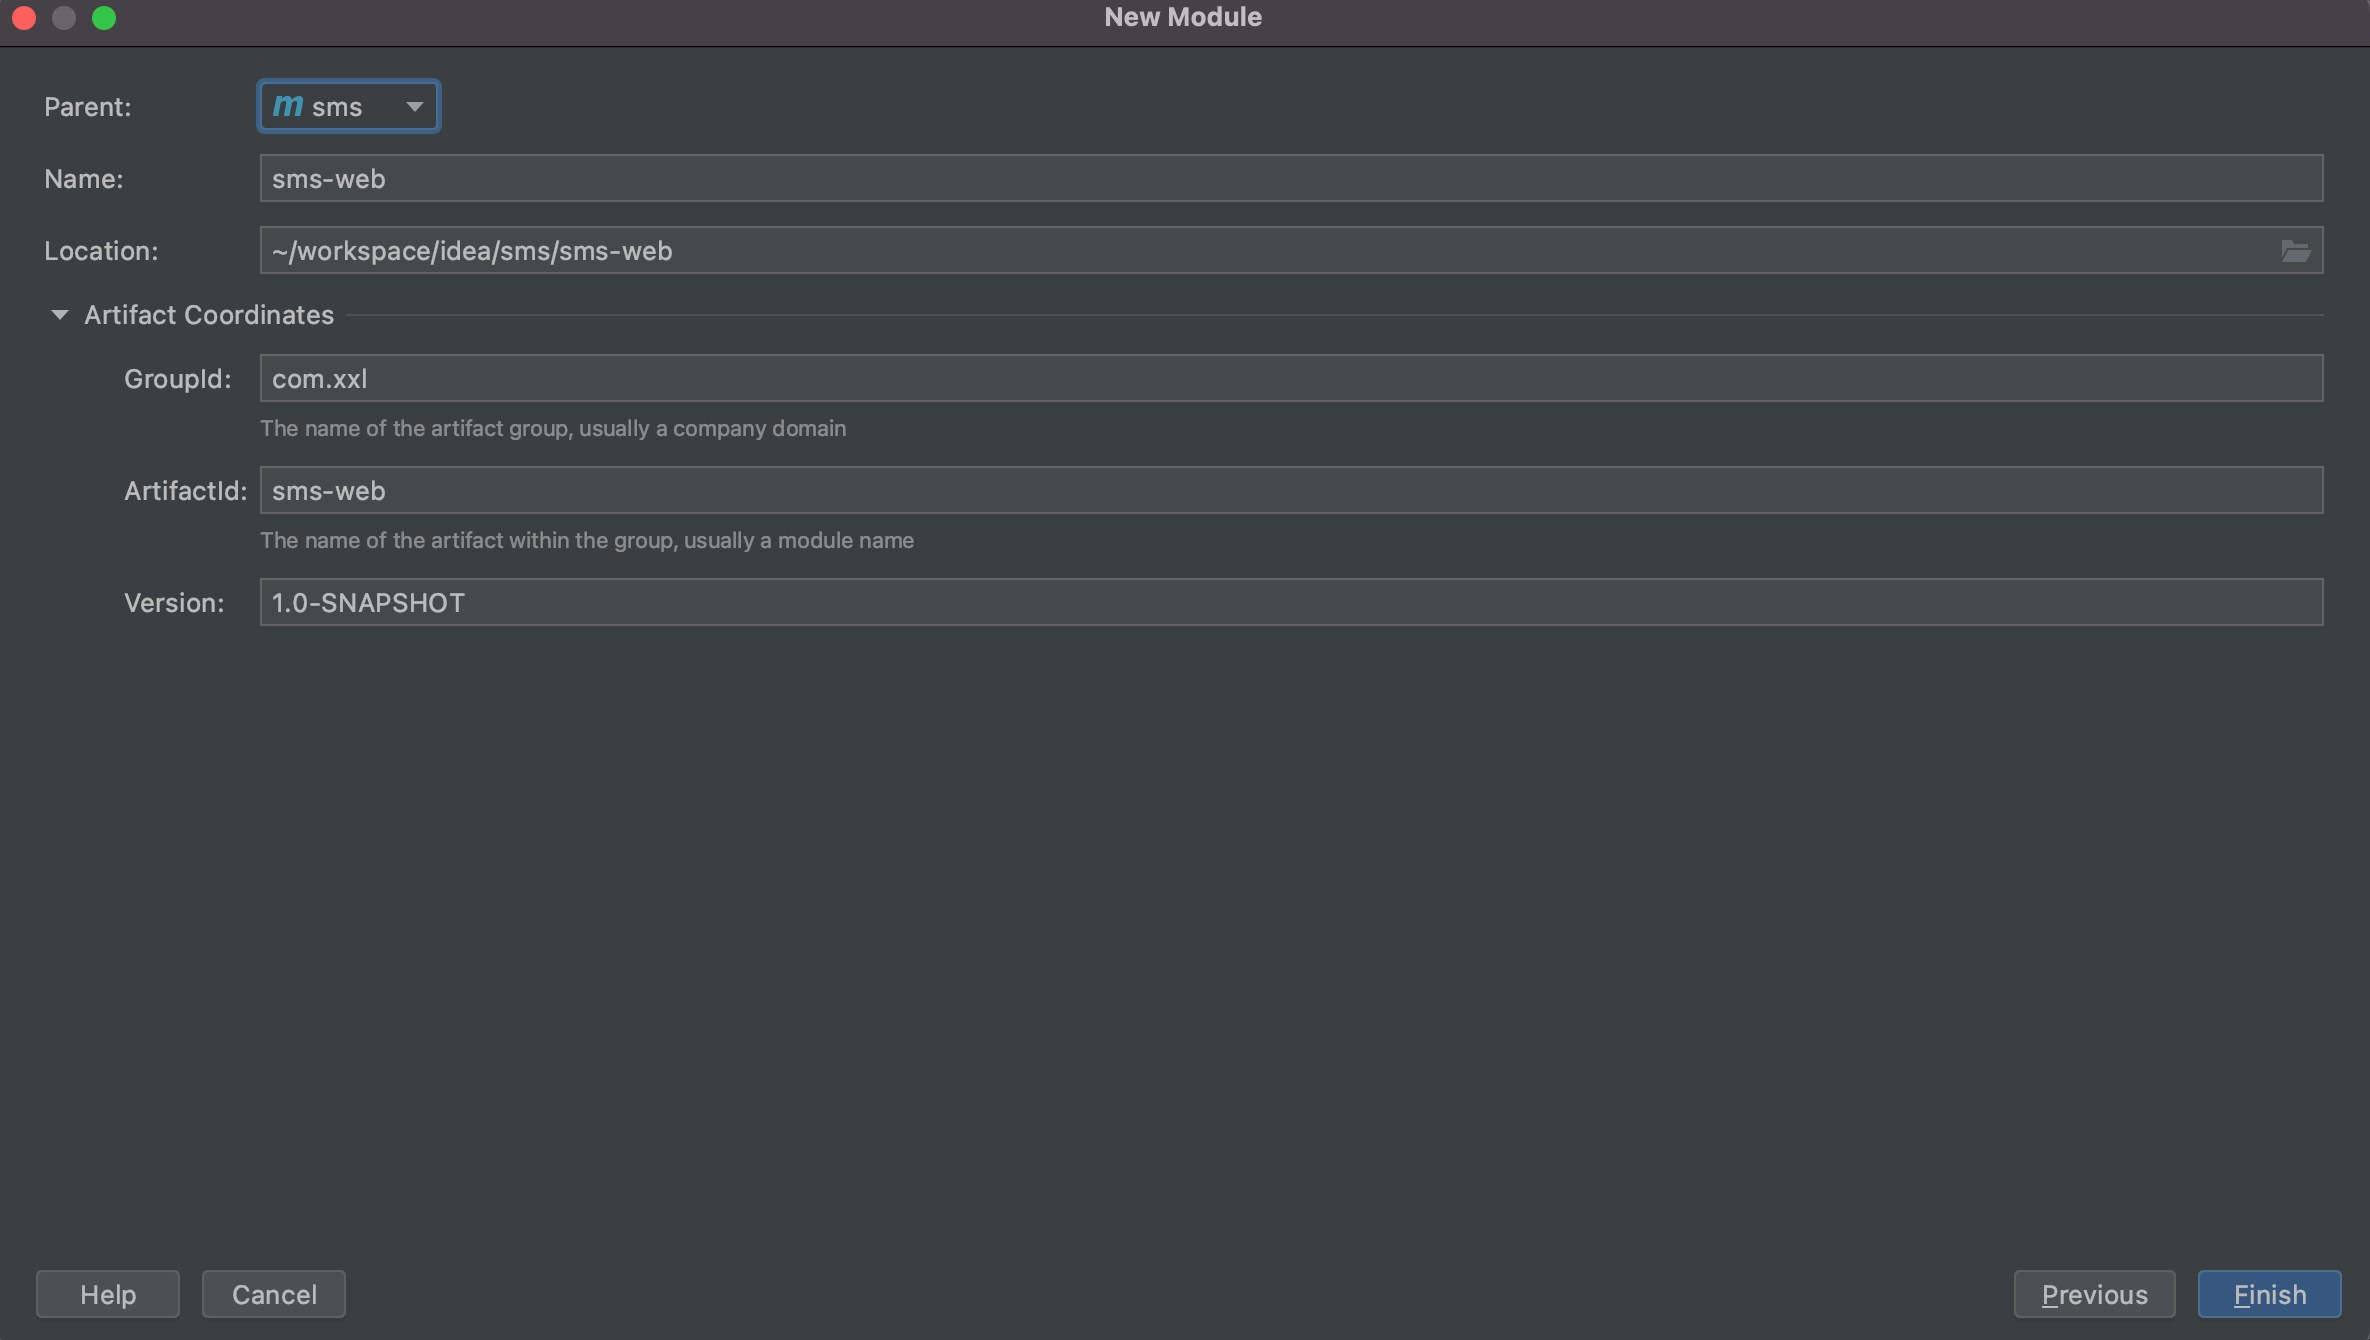Close the dialog with the red button
The height and width of the screenshot is (1340, 2370).
pyautogui.click(x=24, y=18)
